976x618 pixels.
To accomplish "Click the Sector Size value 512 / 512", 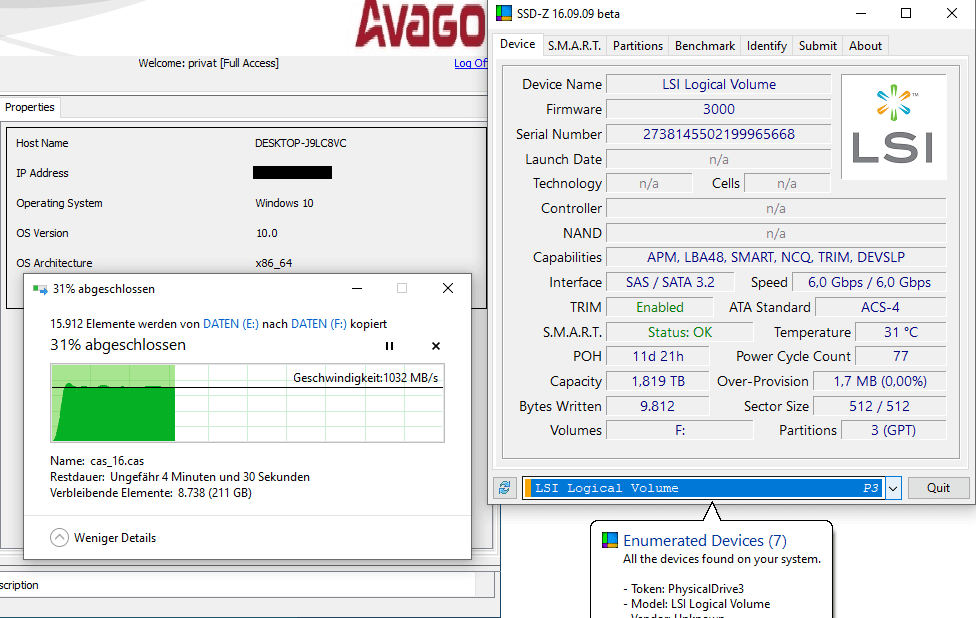I will 880,406.
